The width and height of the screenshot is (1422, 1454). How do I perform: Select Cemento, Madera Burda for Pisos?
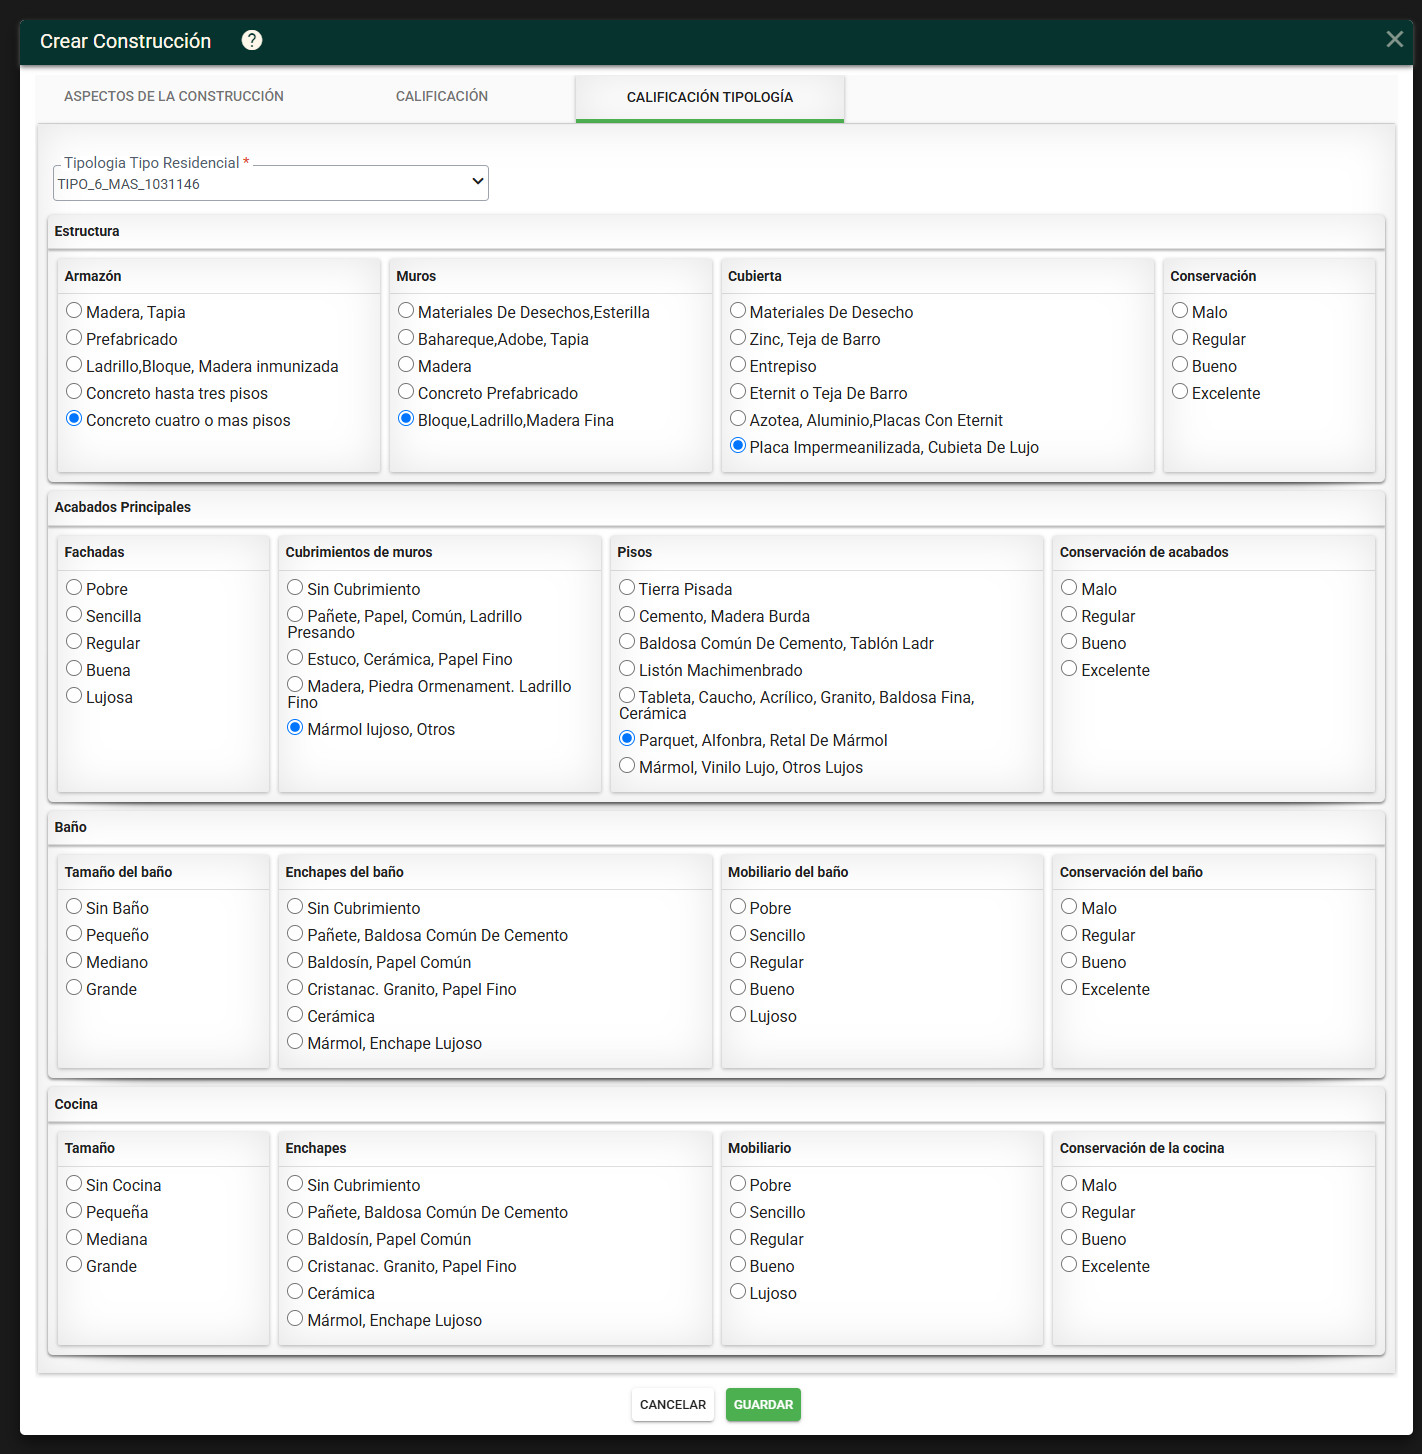tap(627, 615)
